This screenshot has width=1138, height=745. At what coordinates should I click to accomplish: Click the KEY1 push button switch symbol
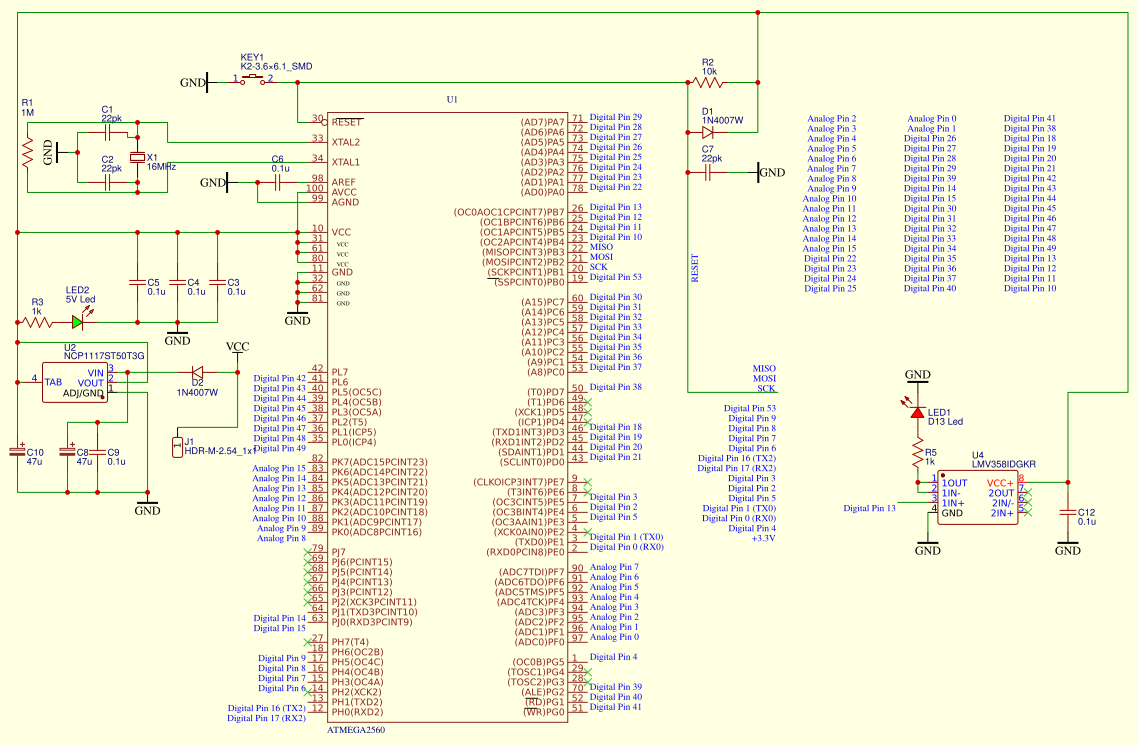tap(252, 80)
